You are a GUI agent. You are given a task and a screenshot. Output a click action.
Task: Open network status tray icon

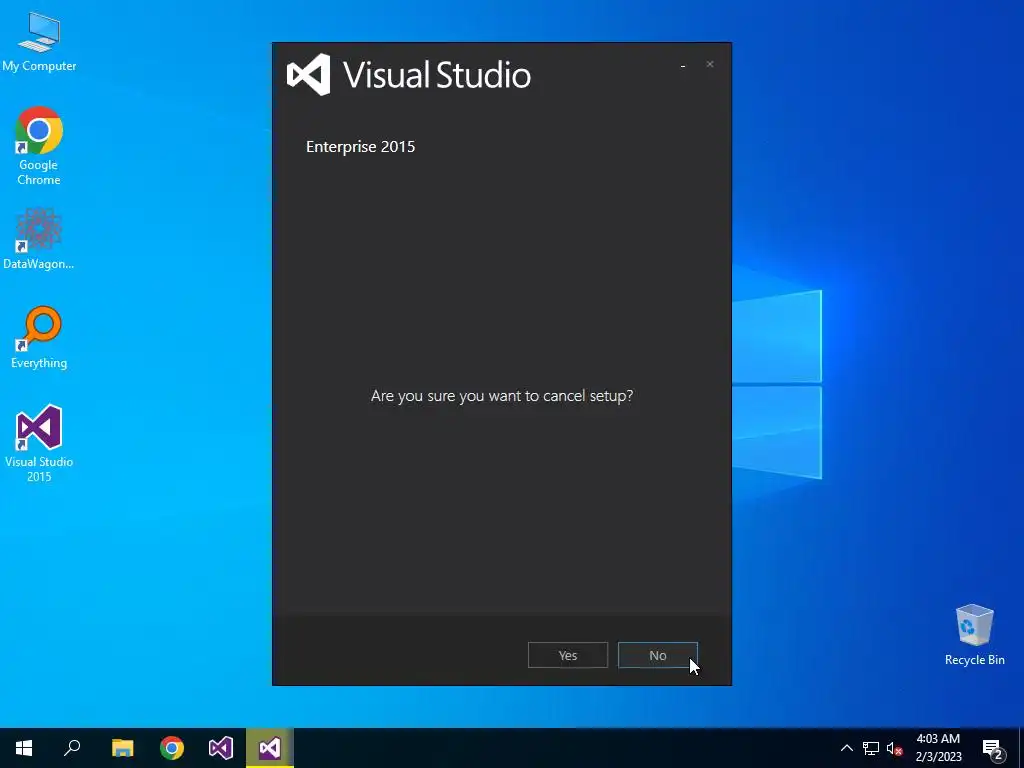coord(871,748)
